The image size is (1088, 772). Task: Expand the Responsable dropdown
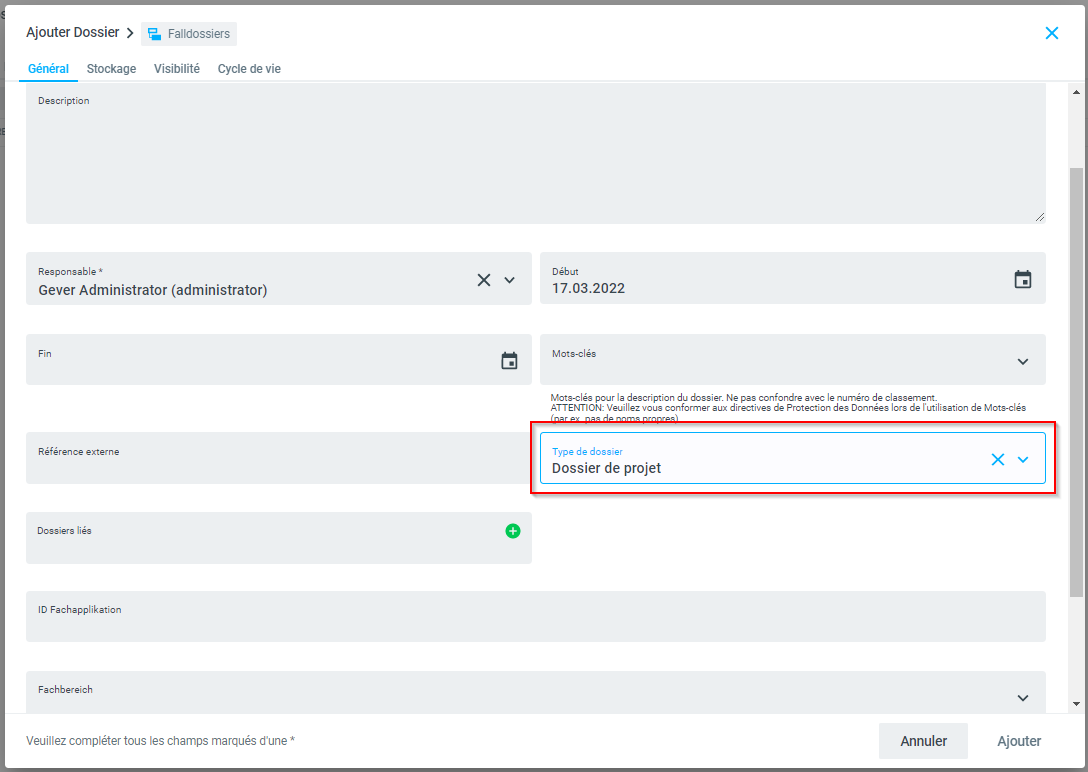click(510, 280)
